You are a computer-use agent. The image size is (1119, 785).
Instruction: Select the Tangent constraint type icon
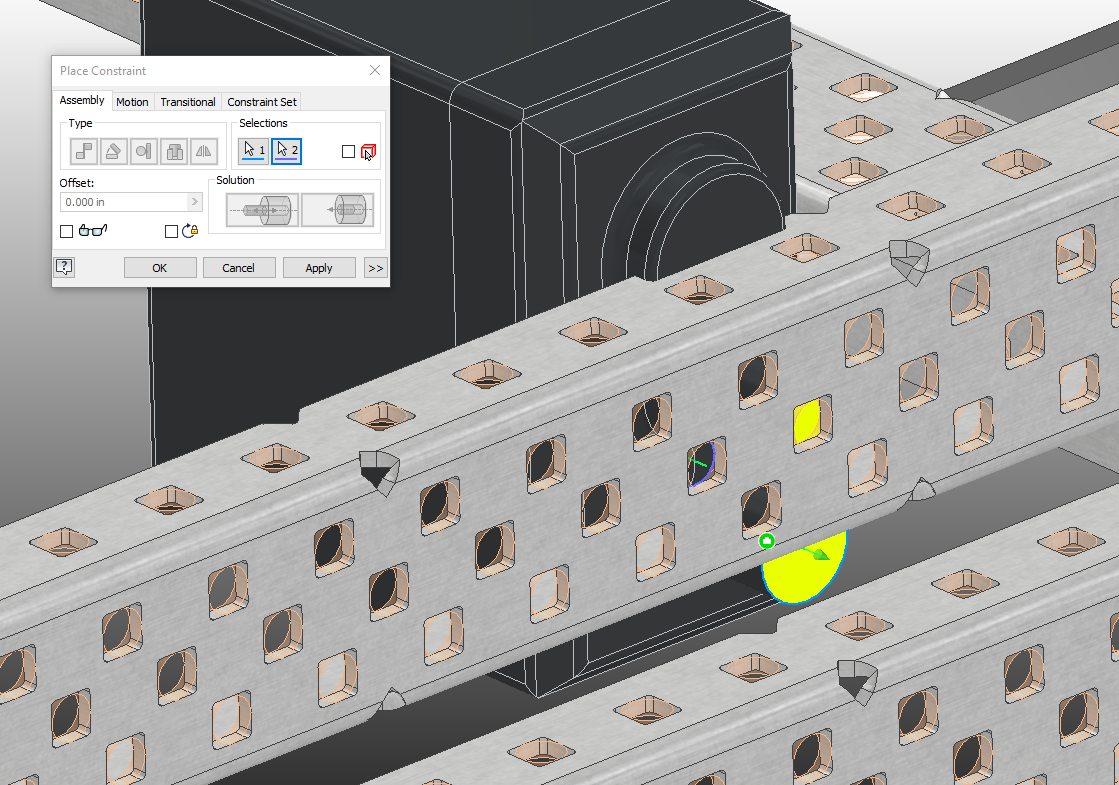(143, 151)
